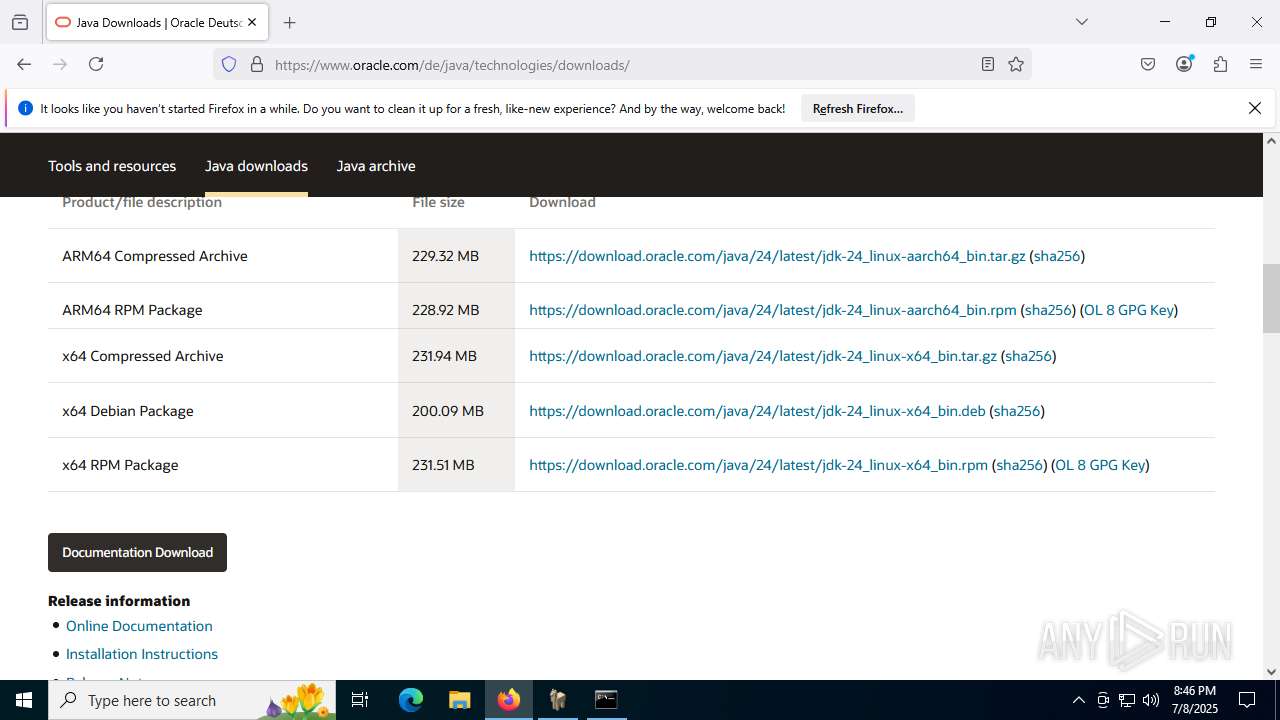The width and height of the screenshot is (1280, 720).
Task: Go back with the back arrow
Action: click(24, 64)
